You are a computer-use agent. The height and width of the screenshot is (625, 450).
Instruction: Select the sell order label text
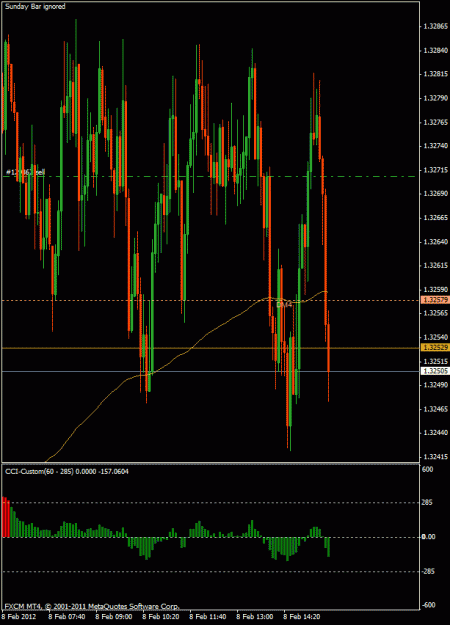point(26,172)
